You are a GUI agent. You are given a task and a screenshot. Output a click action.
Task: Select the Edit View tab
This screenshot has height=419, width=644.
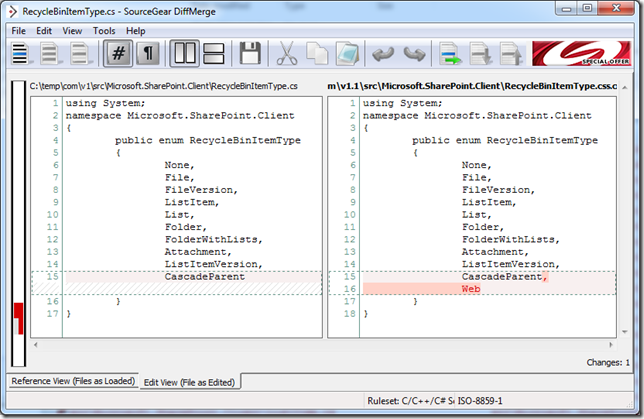[x=191, y=382]
